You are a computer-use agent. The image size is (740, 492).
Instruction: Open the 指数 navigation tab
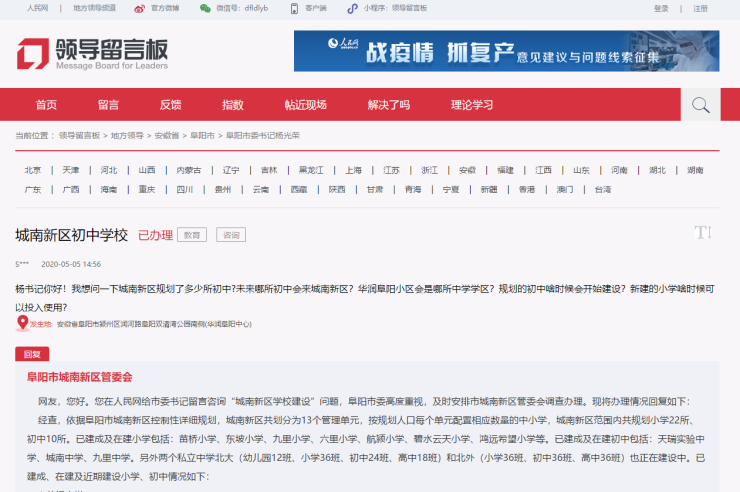point(233,105)
